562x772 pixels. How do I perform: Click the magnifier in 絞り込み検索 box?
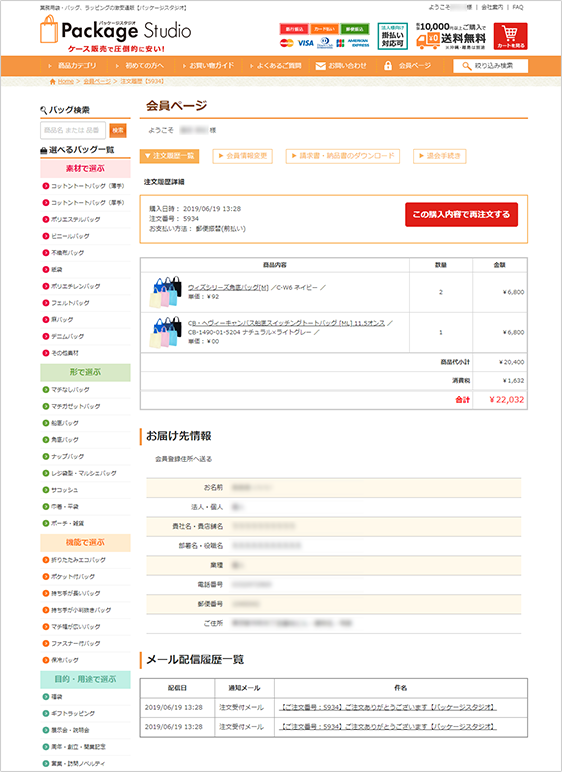pyautogui.click(x=466, y=66)
